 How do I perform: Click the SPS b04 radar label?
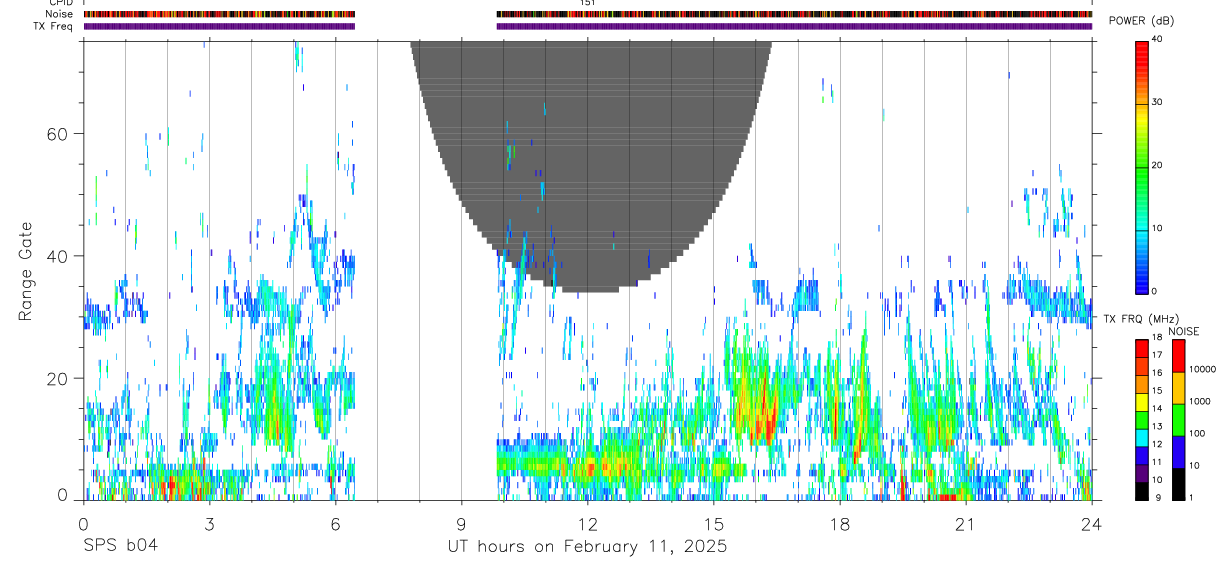(x=120, y=546)
